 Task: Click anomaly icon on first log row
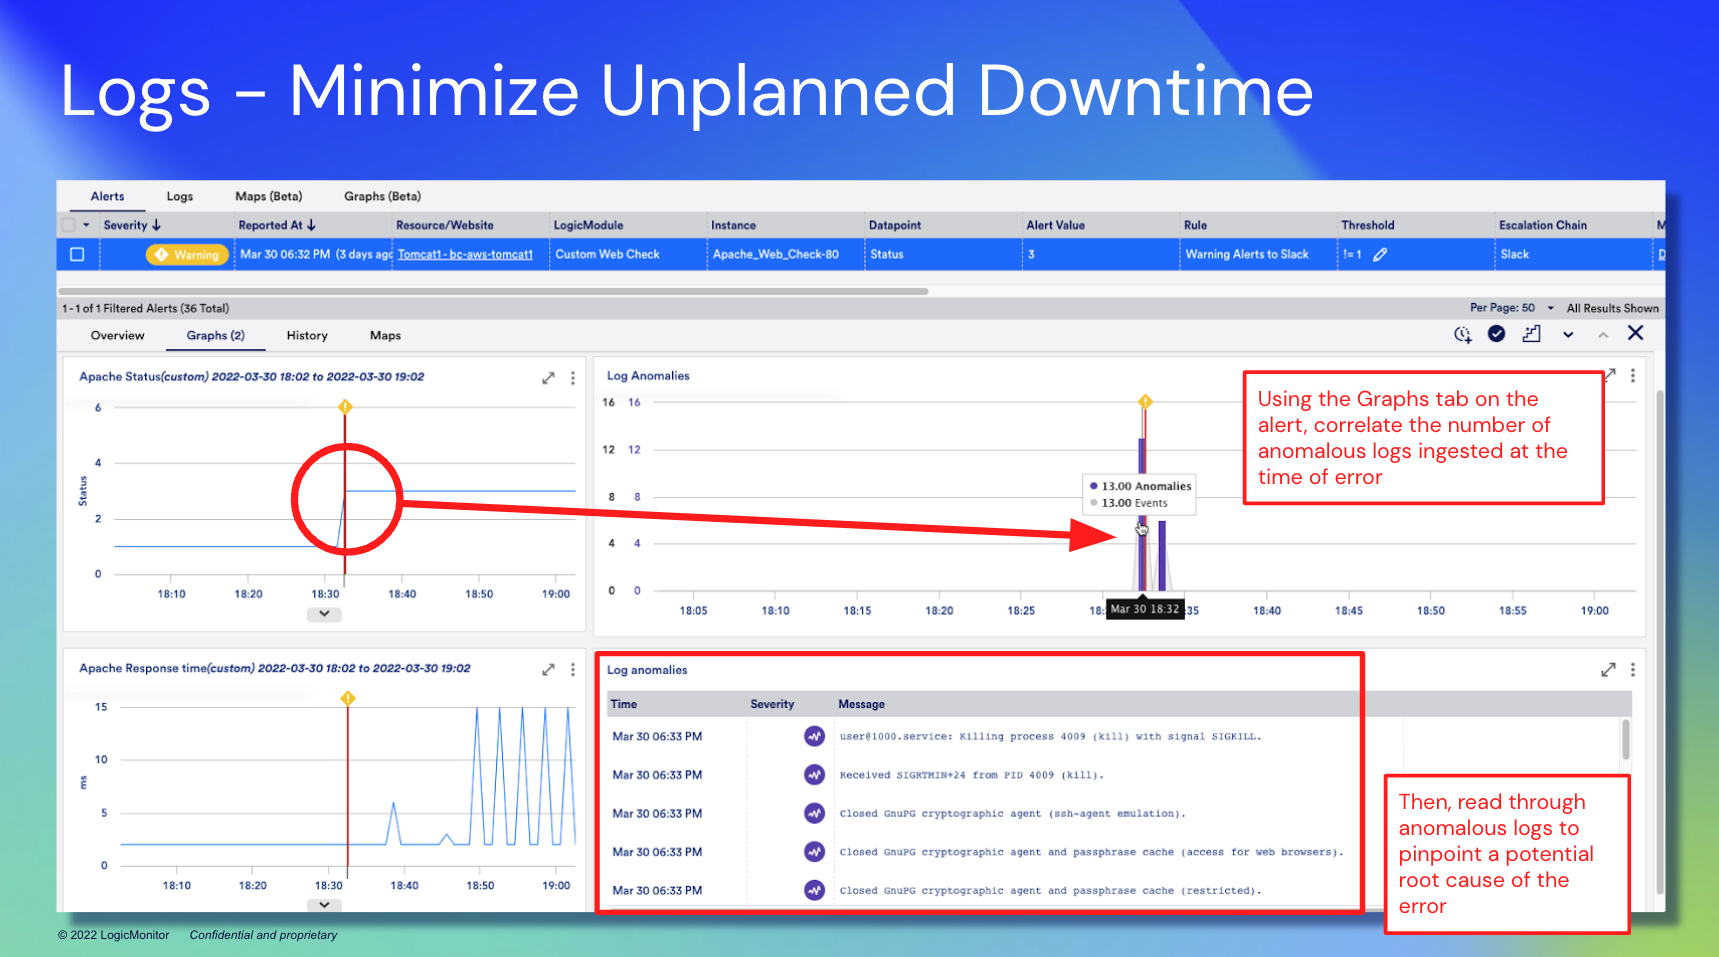point(814,737)
